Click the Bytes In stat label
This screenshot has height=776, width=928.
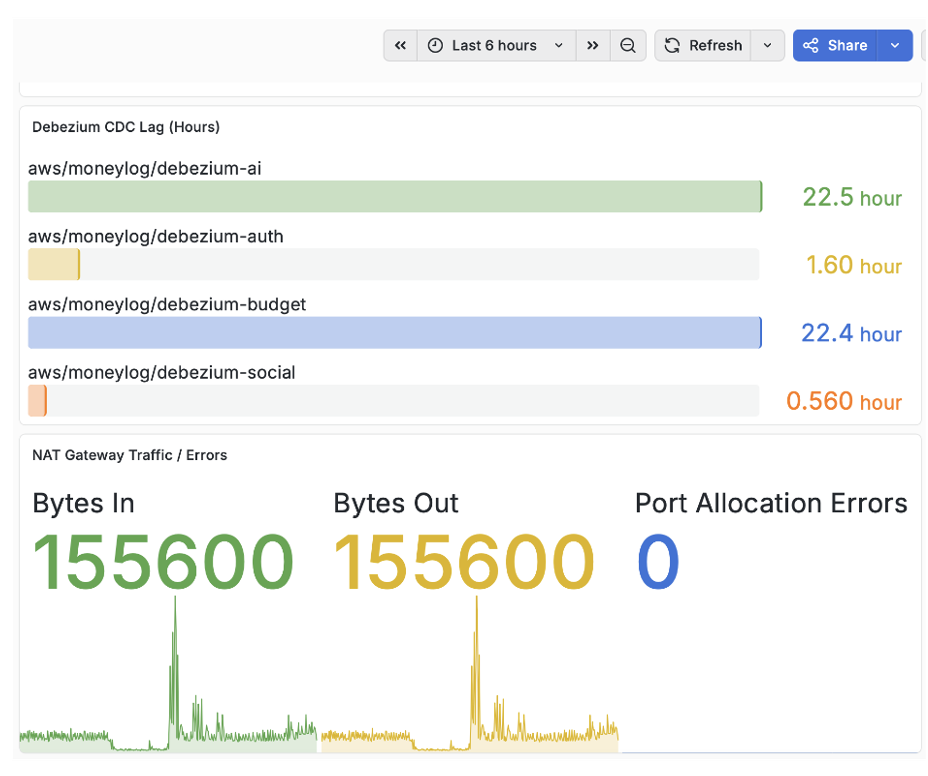point(83,503)
